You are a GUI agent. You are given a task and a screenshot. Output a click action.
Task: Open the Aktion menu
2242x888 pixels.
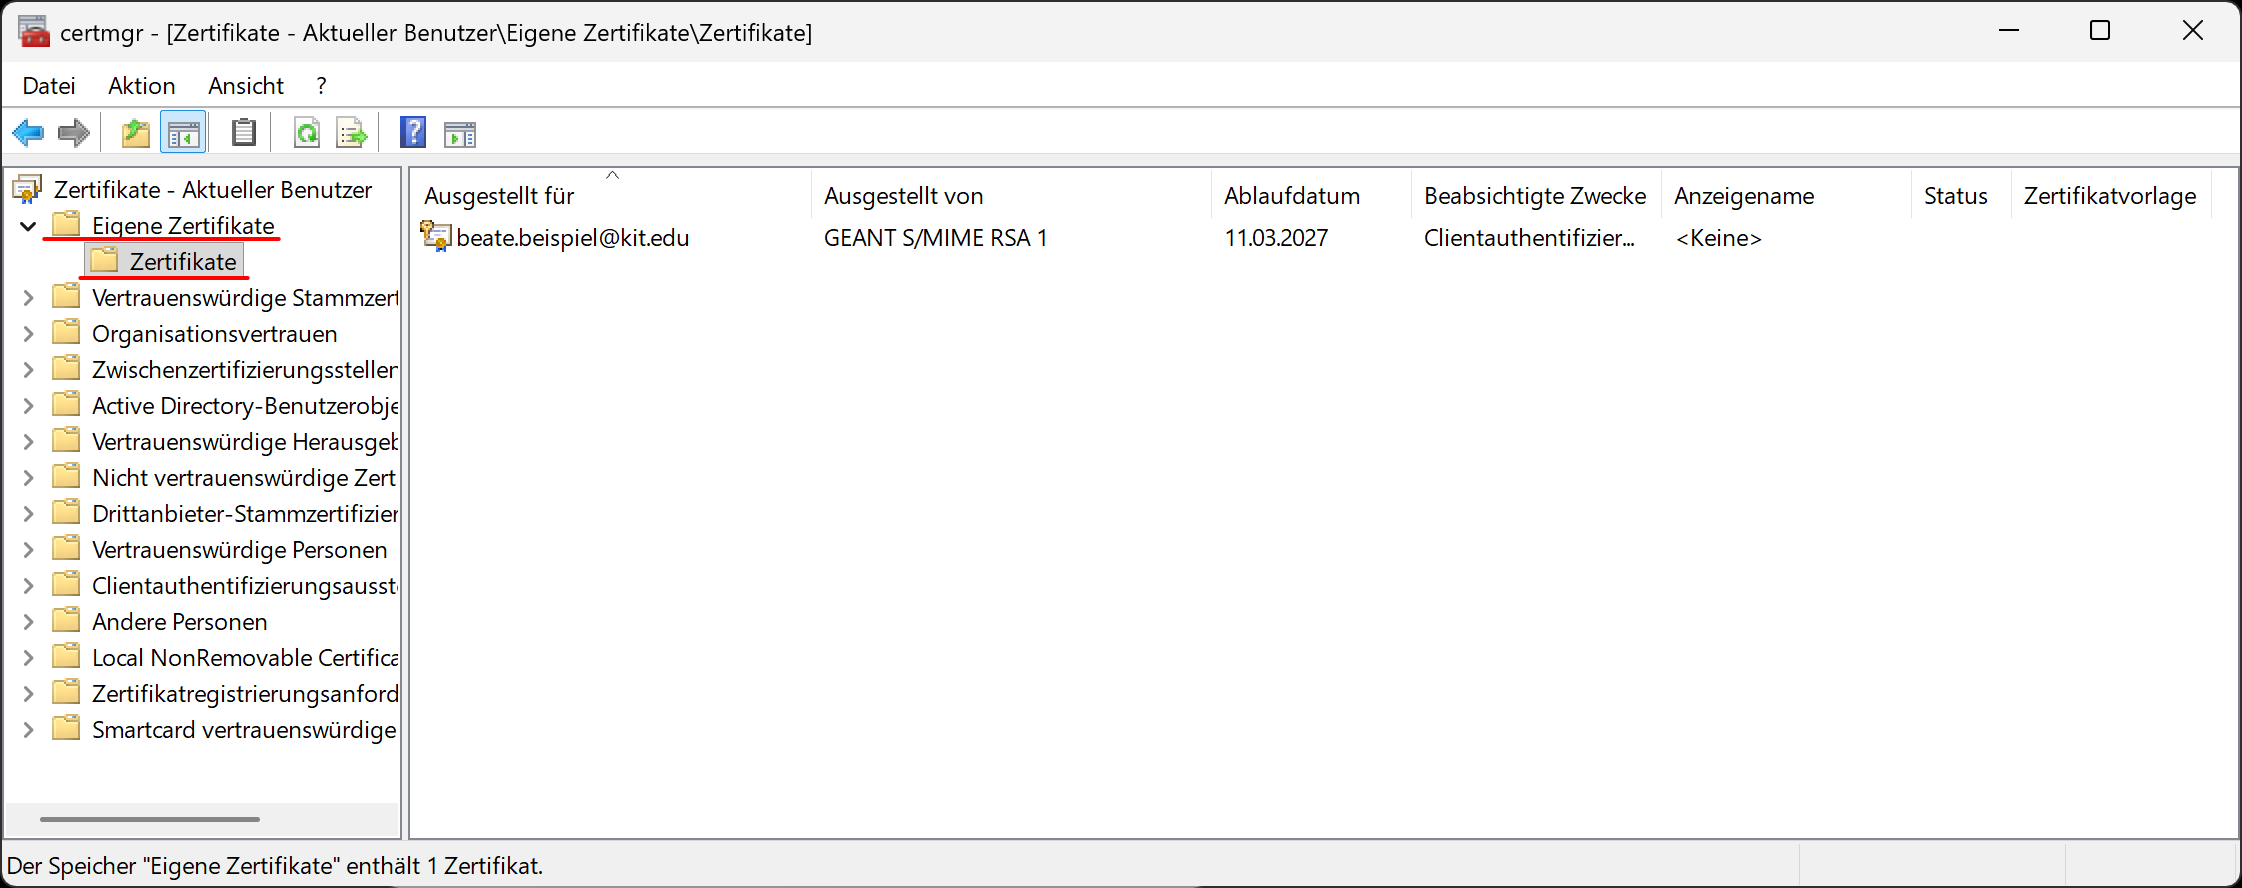click(x=142, y=86)
